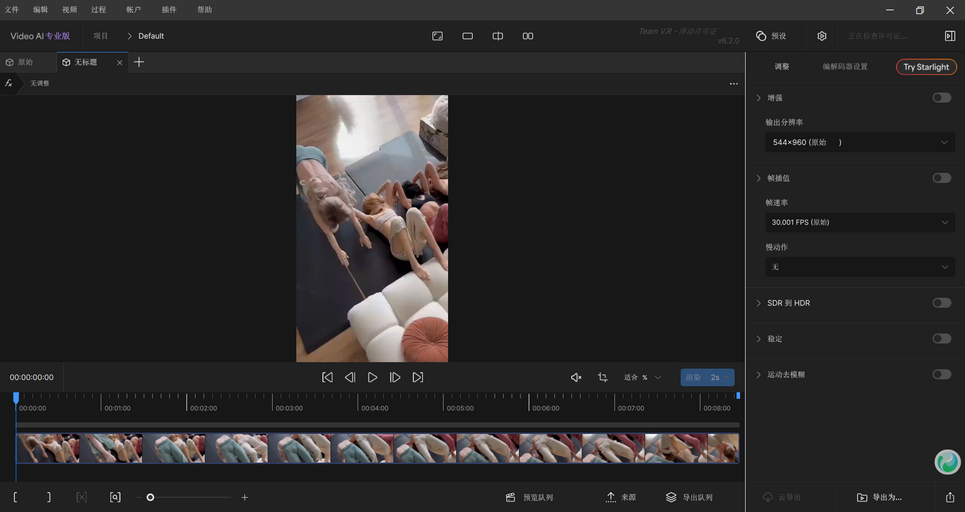The height and width of the screenshot is (512, 965).
Task: Expand the 增强 section chevron
Action: 758,98
